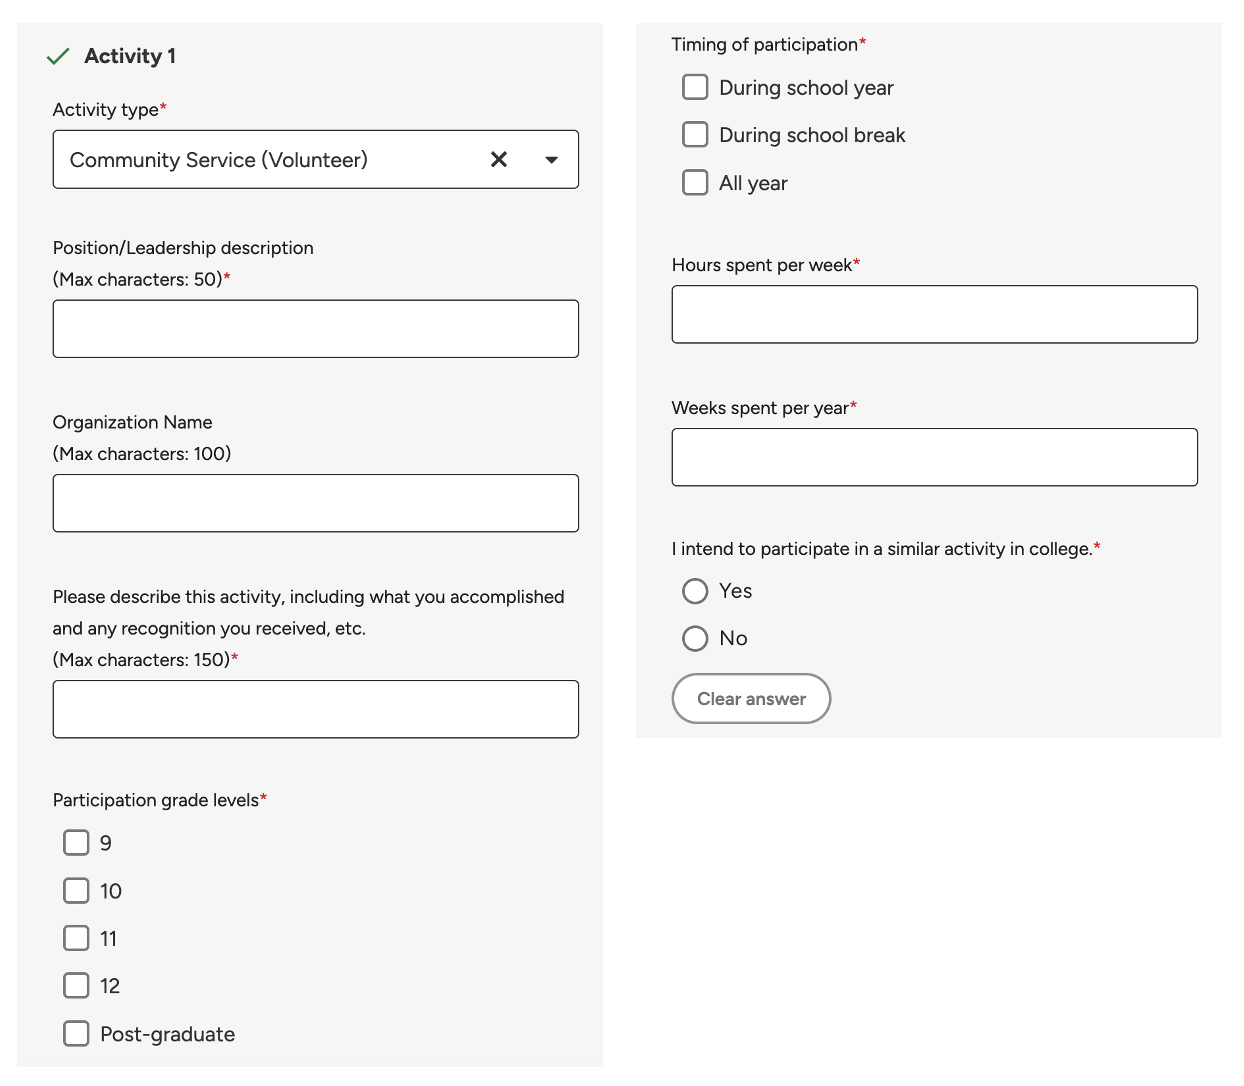Click the activity description text field
This screenshot has height=1086, width=1244.
tap(315, 709)
